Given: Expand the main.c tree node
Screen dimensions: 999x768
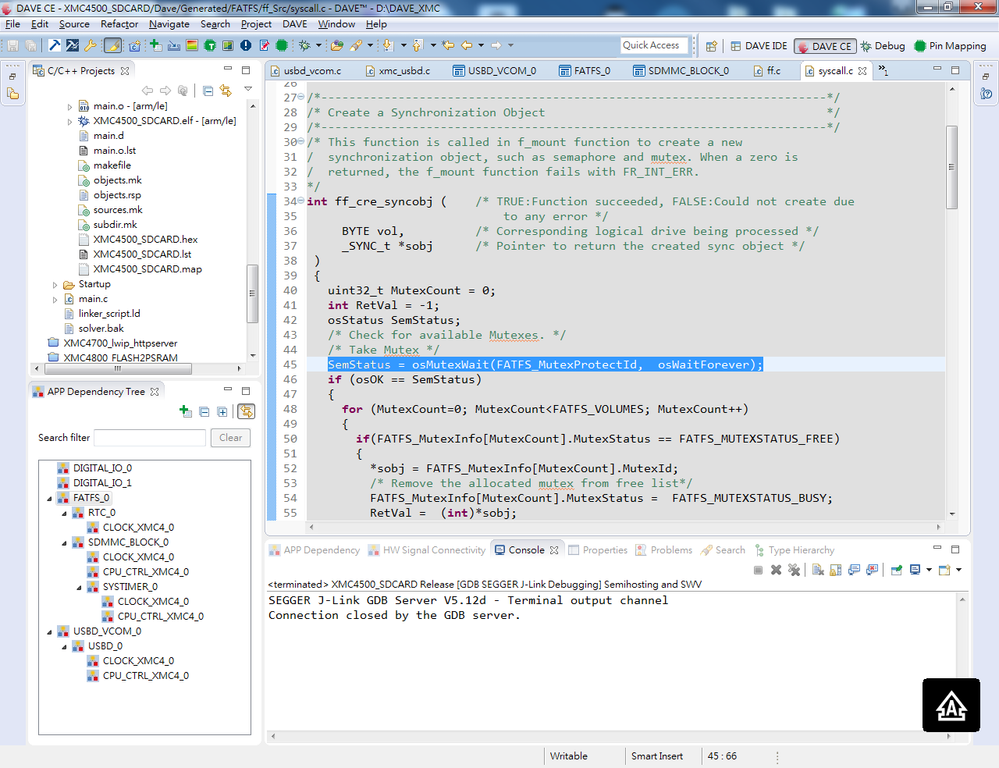Looking at the screenshot, I should click(x=55, y=299).
